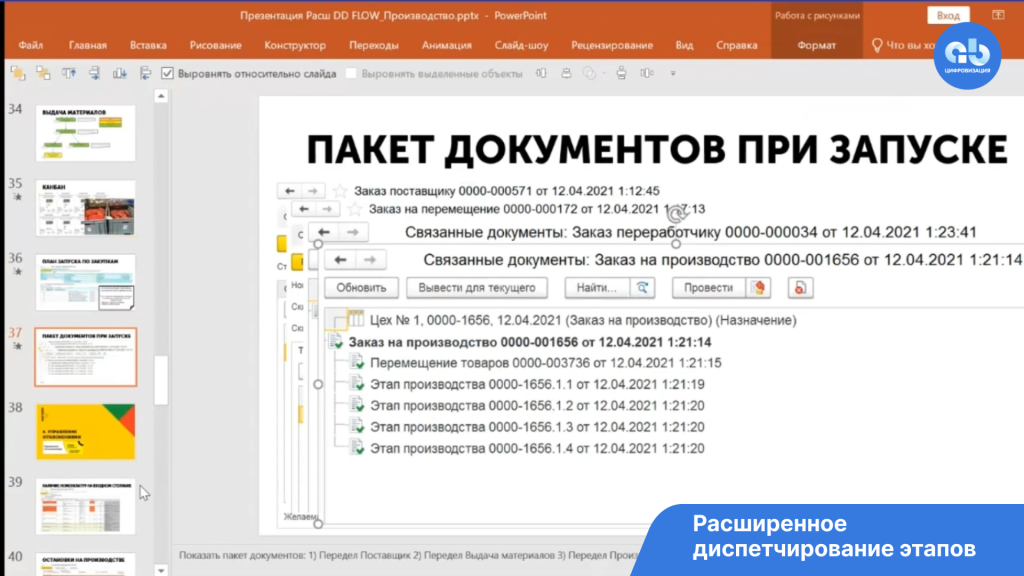Screen dimensions: 1024x576
Task: Click forward arrow beside 'Заказ поставщику' title
Action: point(313,191)
